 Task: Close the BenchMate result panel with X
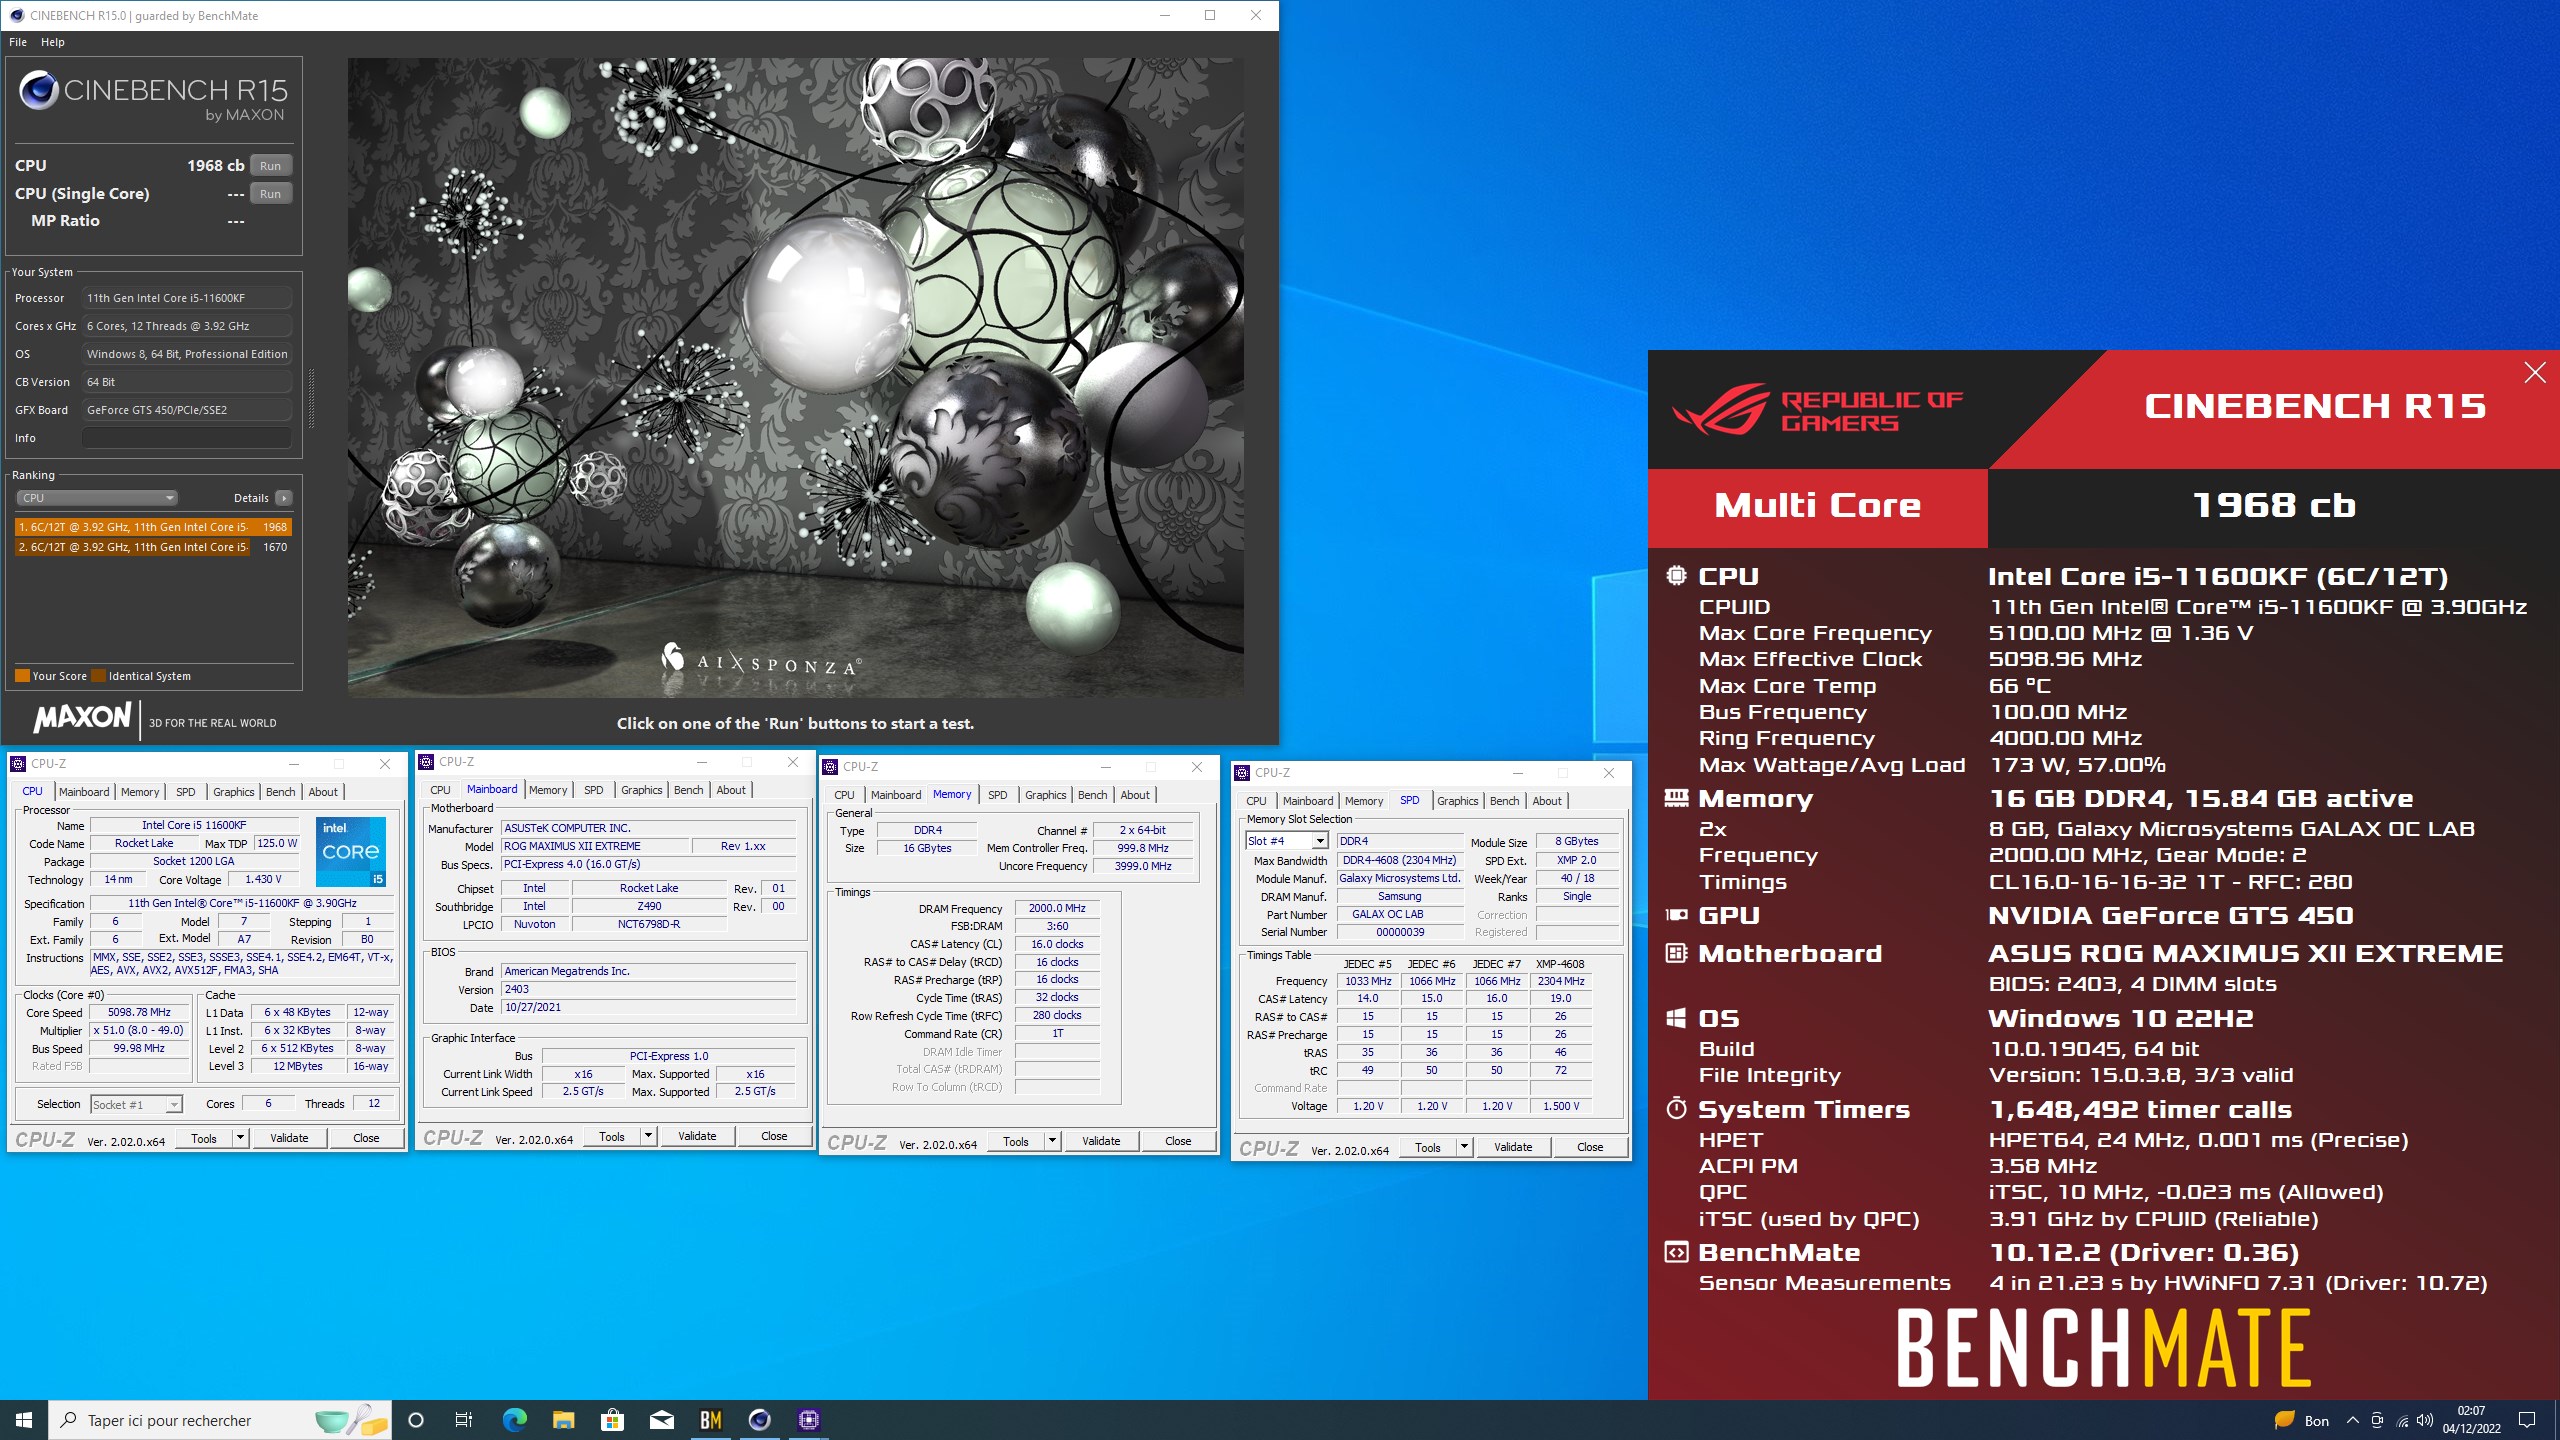(x=2534, y=373)
